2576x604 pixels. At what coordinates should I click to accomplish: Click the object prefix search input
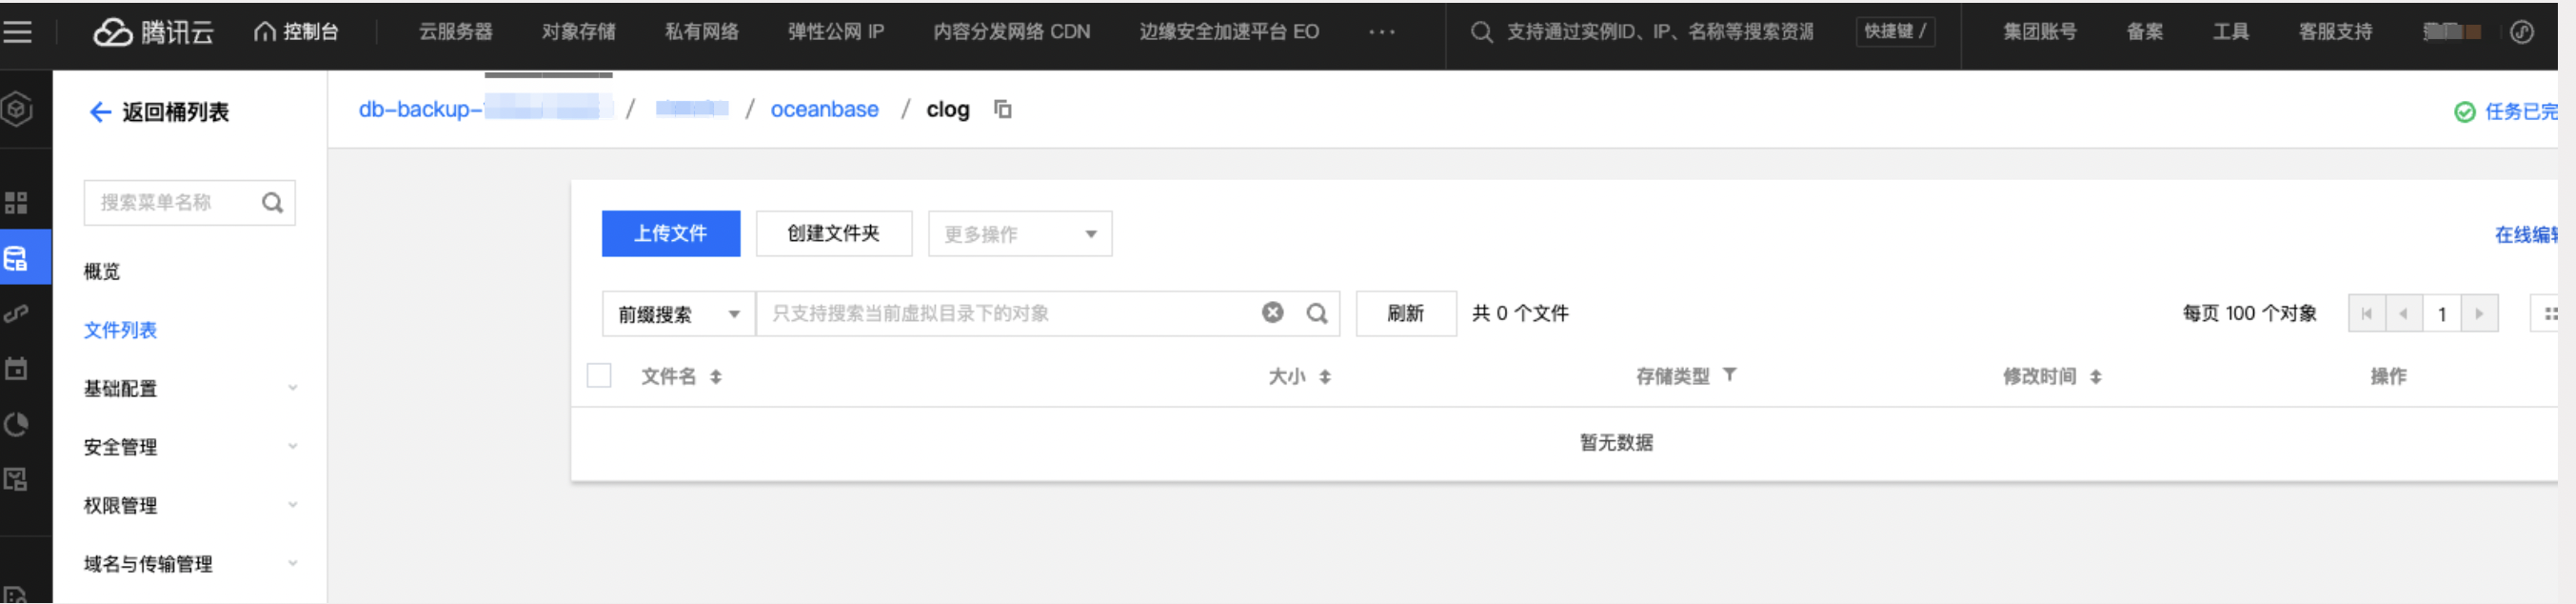point(1005,314)
